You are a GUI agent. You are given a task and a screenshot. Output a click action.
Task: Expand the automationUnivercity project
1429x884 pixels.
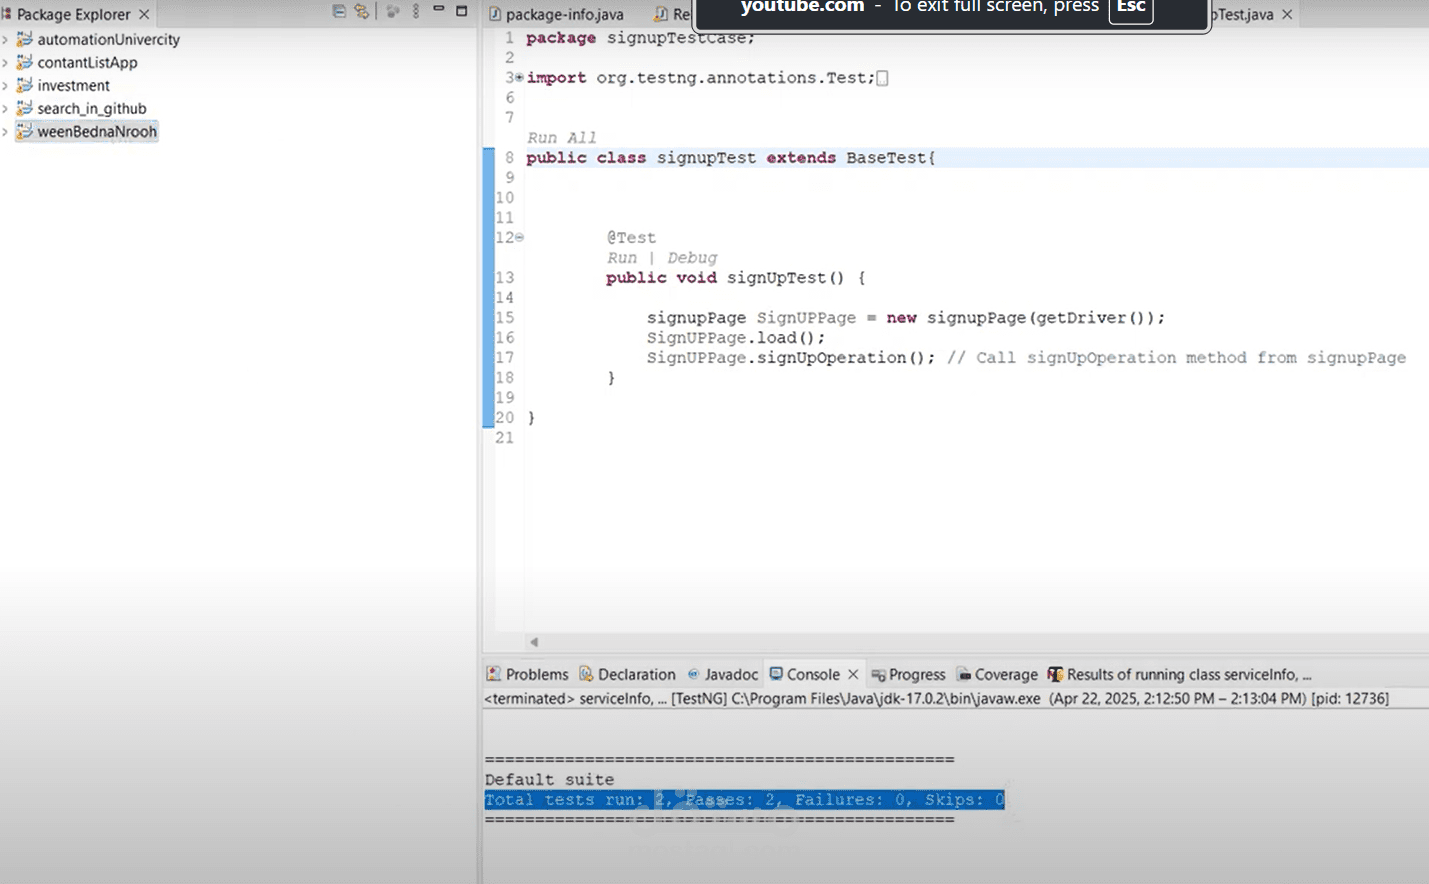pyautogui.click(x=5, y=40)
